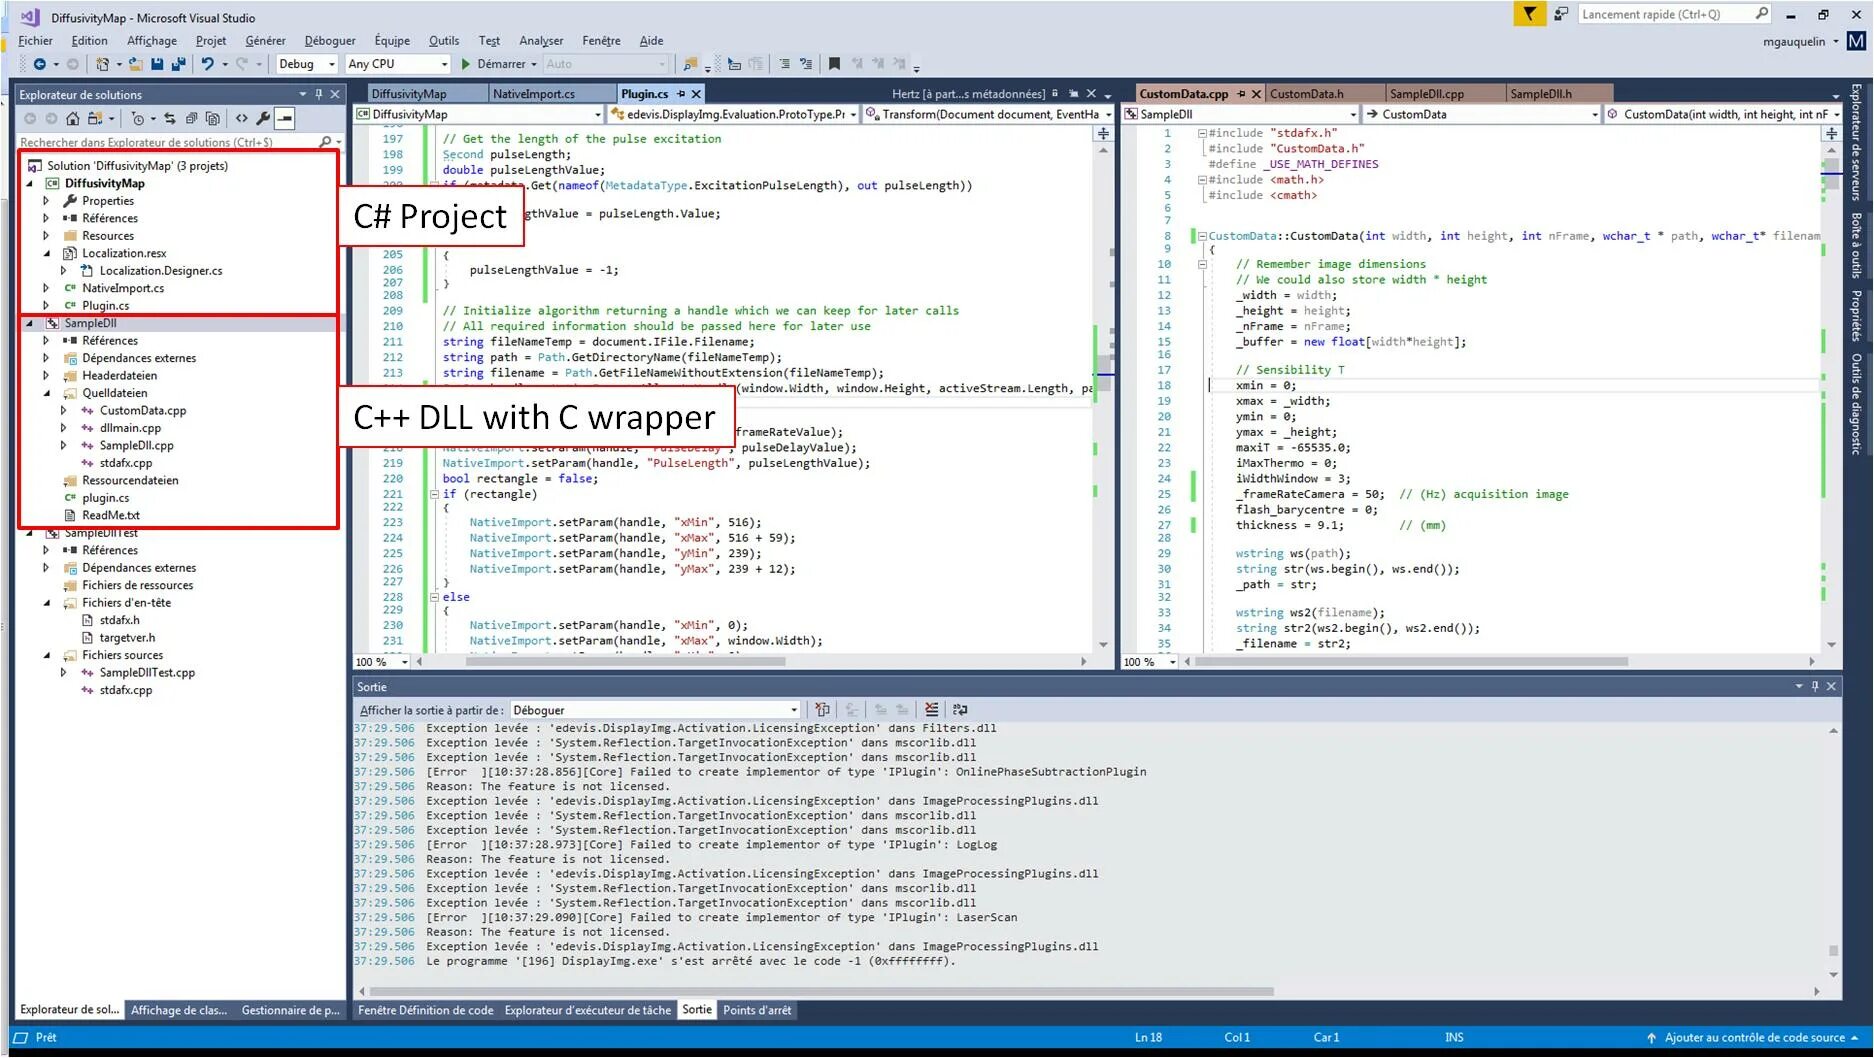This screenshot has width=1874, height=1058.
Task: Toggle bookmark on current line
Action: (x=834, y=64)
